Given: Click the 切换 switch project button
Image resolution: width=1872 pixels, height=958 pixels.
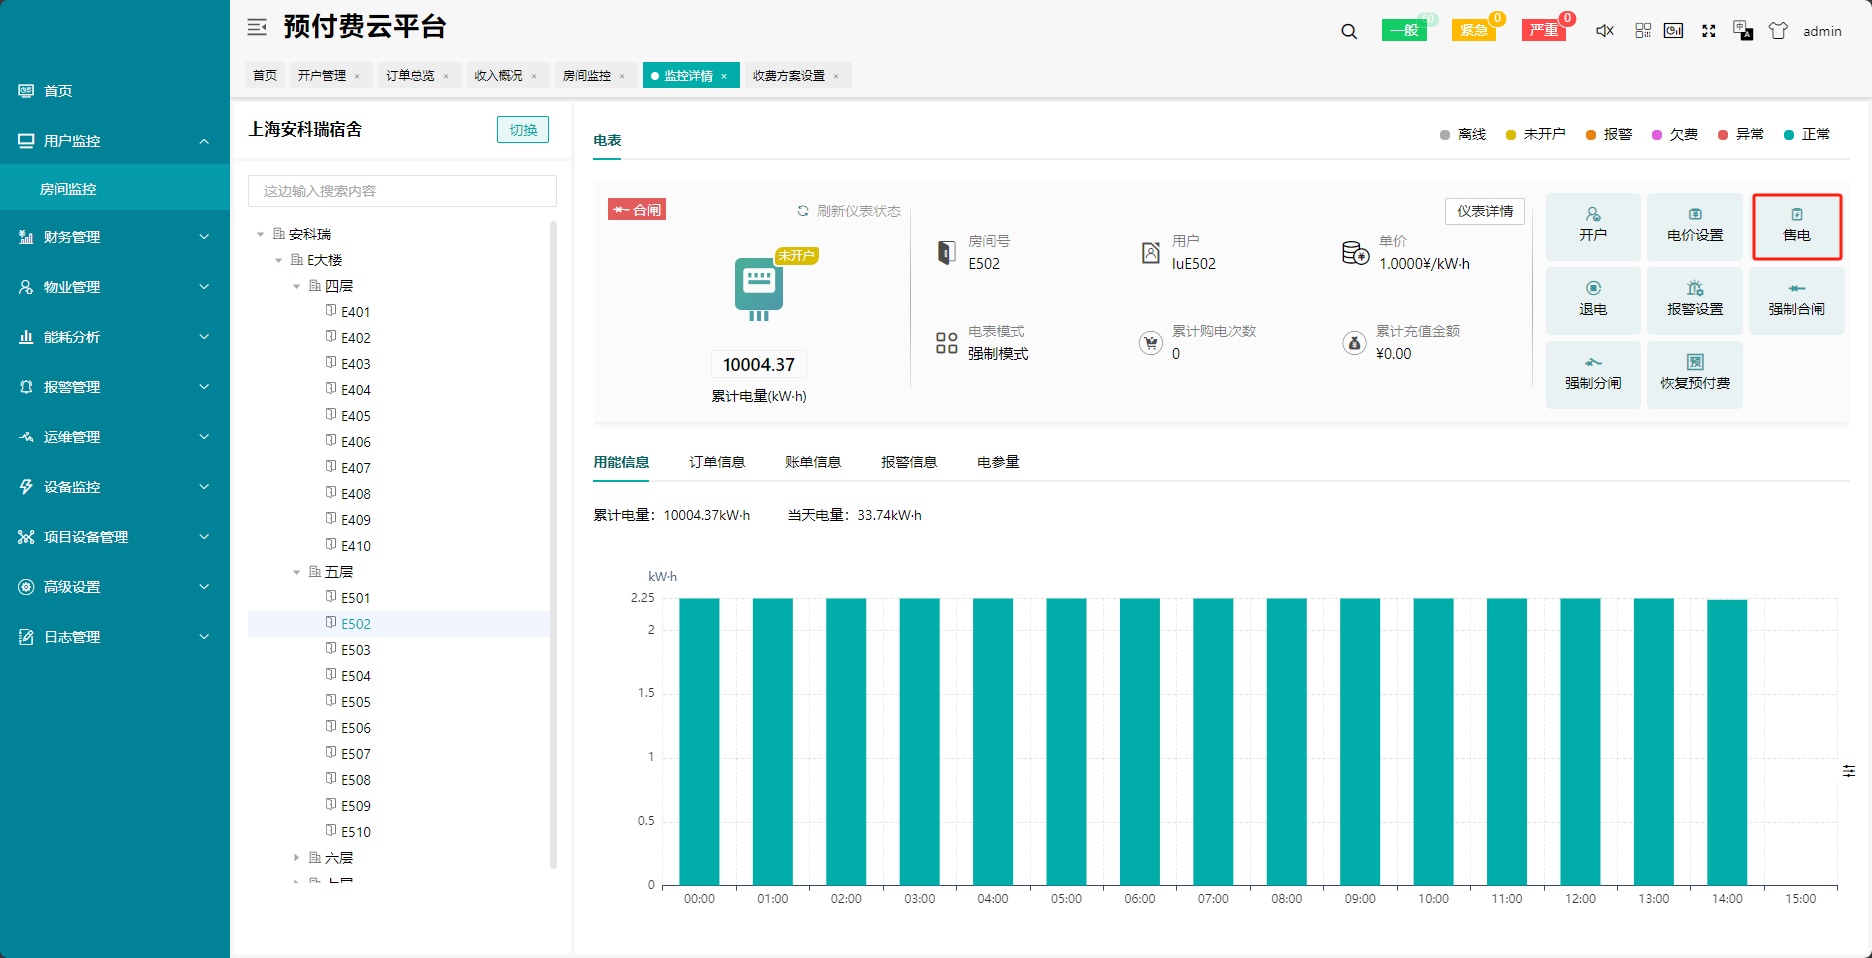Looking at the screenshot, I should pyautogui.click(x=522, y=130).
